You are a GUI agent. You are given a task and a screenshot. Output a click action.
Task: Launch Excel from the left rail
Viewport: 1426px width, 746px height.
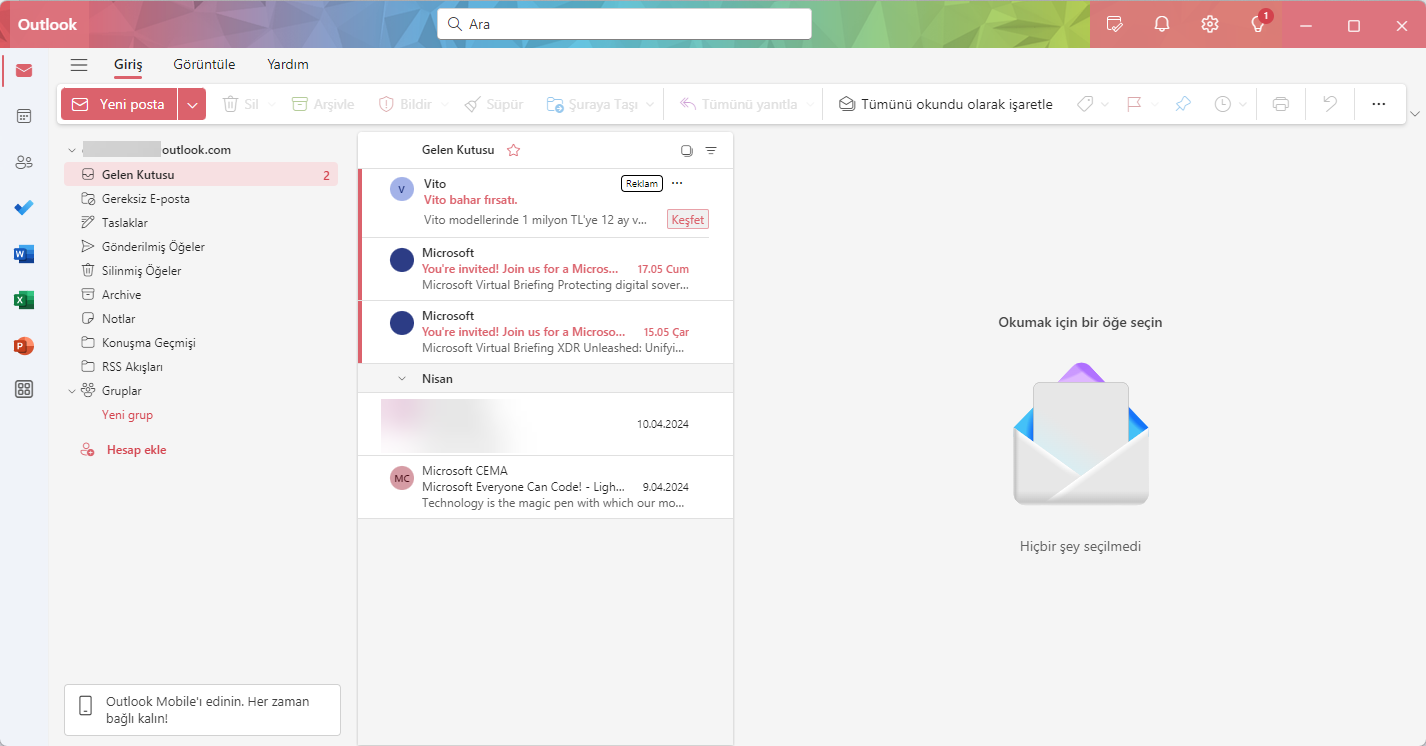[24, 300]
